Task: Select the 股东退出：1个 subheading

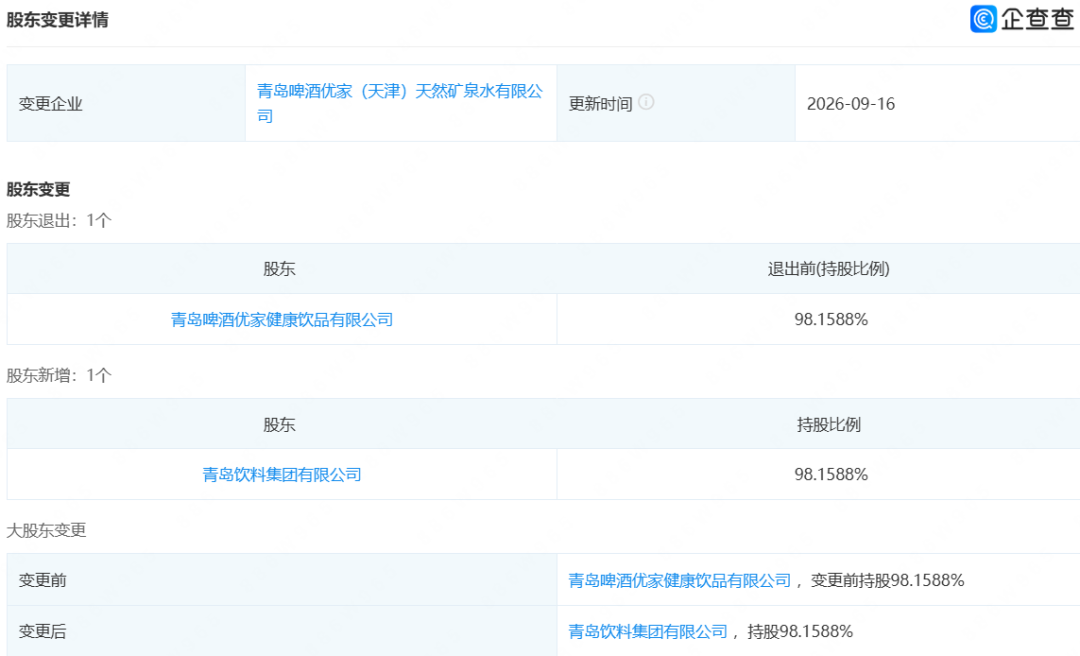Action: coord(59,221)
